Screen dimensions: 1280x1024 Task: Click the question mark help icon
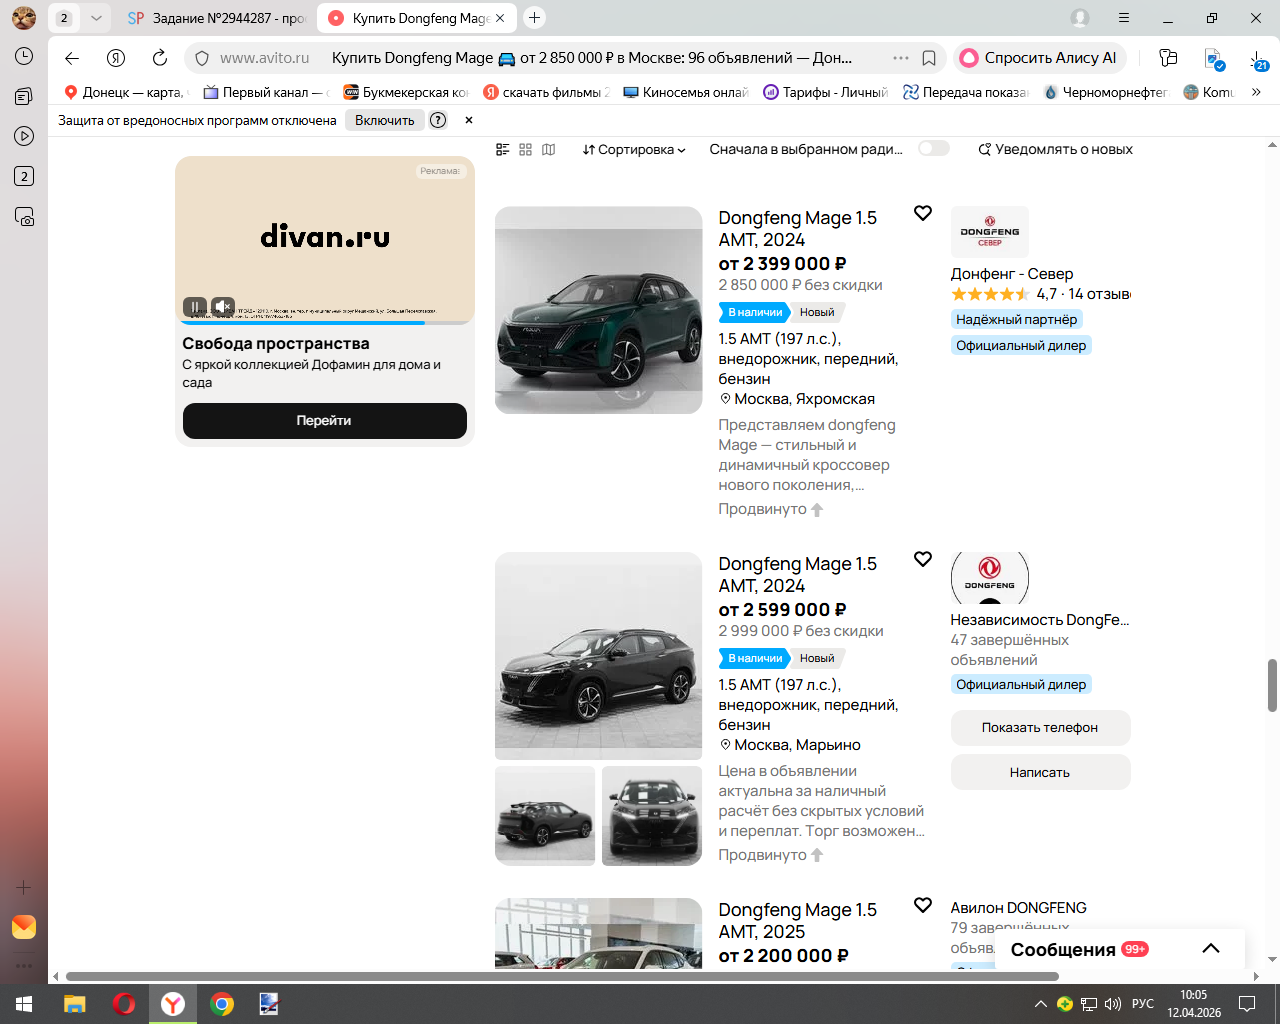pos(438,120)
